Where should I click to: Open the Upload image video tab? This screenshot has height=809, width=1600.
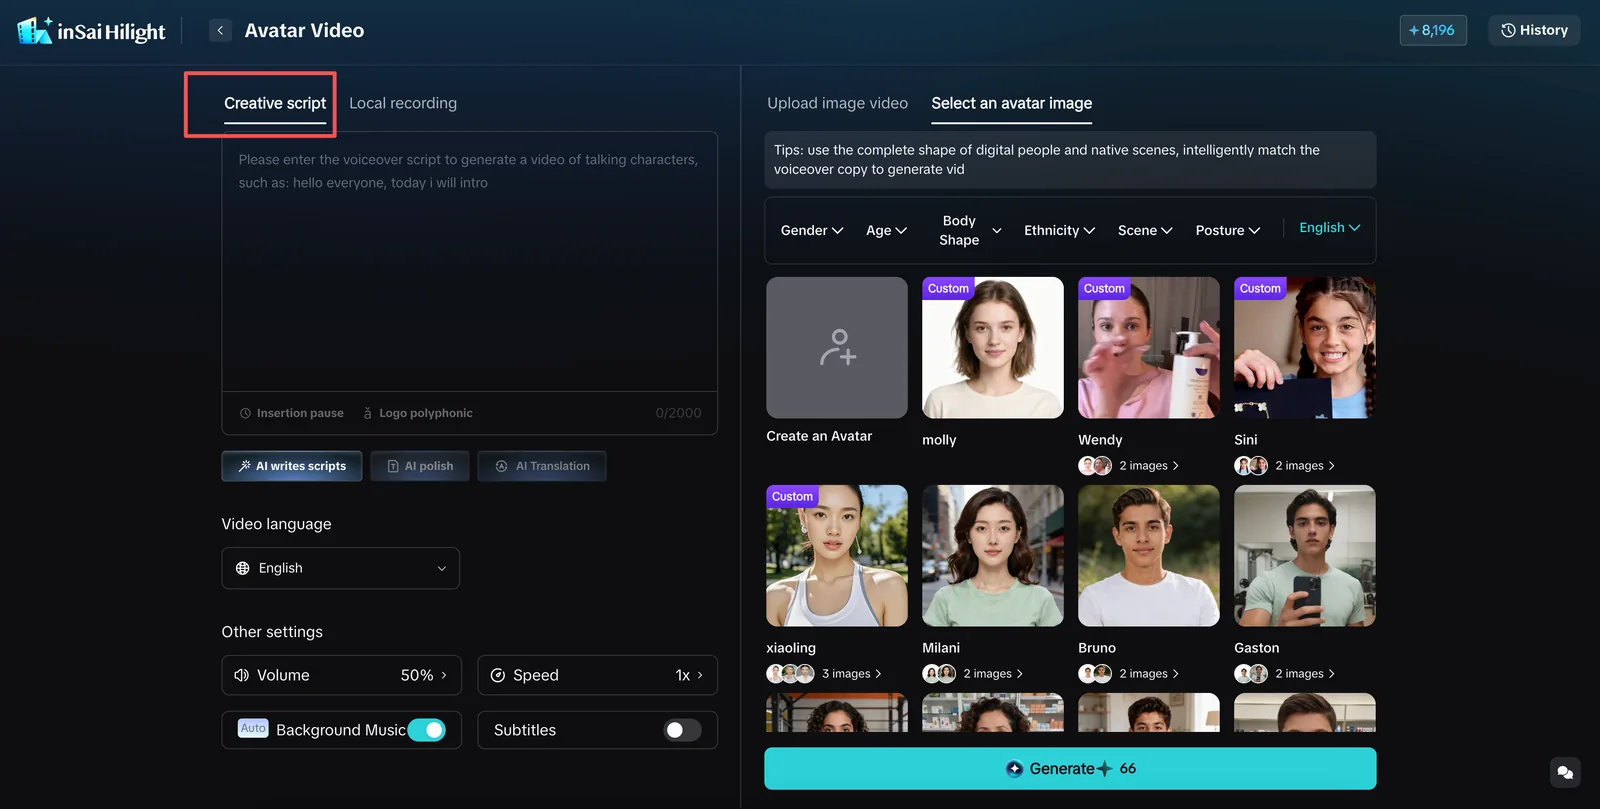837,103
